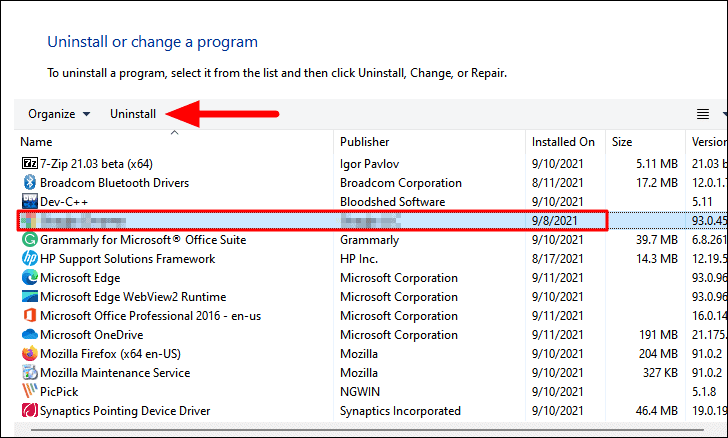The height and width of the screenshot is (438, 728).
Task: Click the Synaptics Pointing Device icon
Action: 30,410
